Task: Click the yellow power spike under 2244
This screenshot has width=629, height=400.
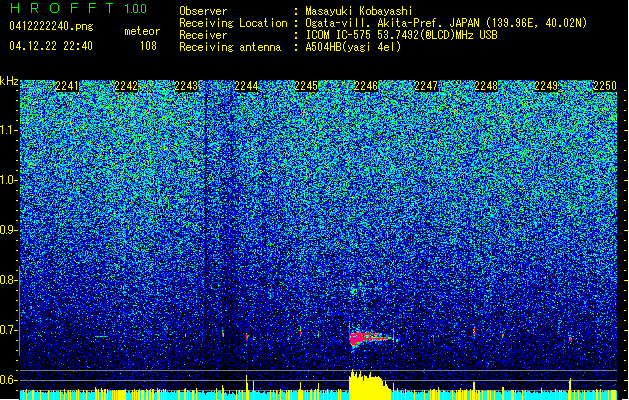Action: (x=247, y=387)
